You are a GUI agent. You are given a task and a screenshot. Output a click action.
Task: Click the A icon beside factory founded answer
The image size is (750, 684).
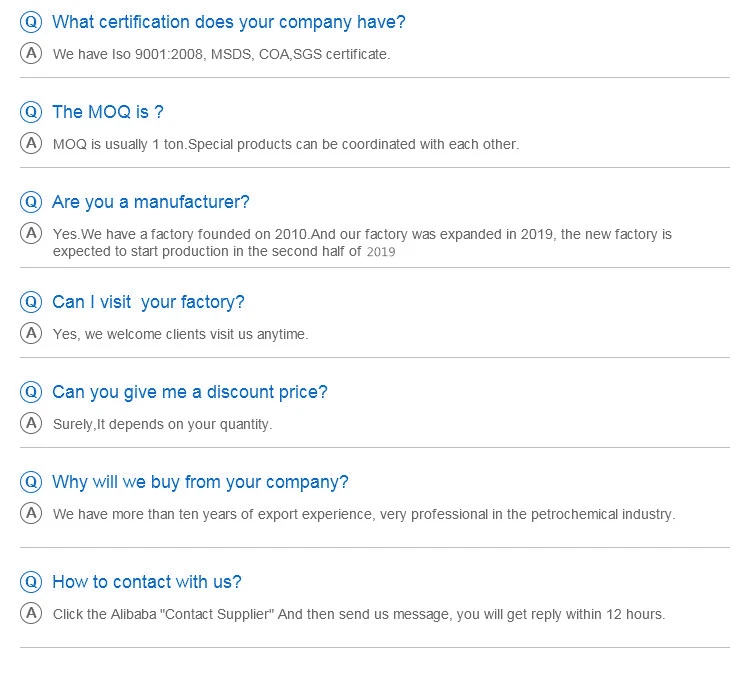(31, 233)
